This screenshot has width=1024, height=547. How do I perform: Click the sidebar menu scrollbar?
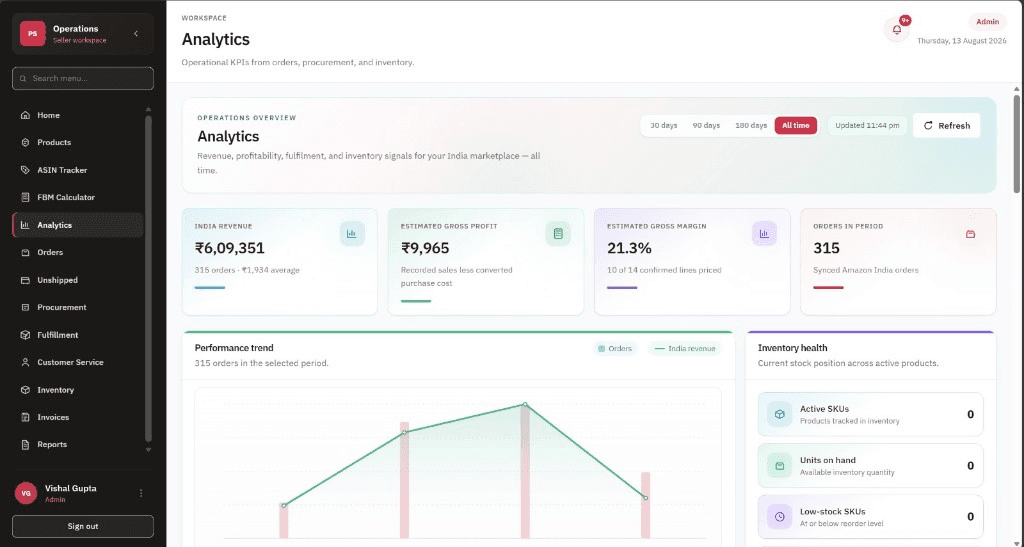click(148, 277)
